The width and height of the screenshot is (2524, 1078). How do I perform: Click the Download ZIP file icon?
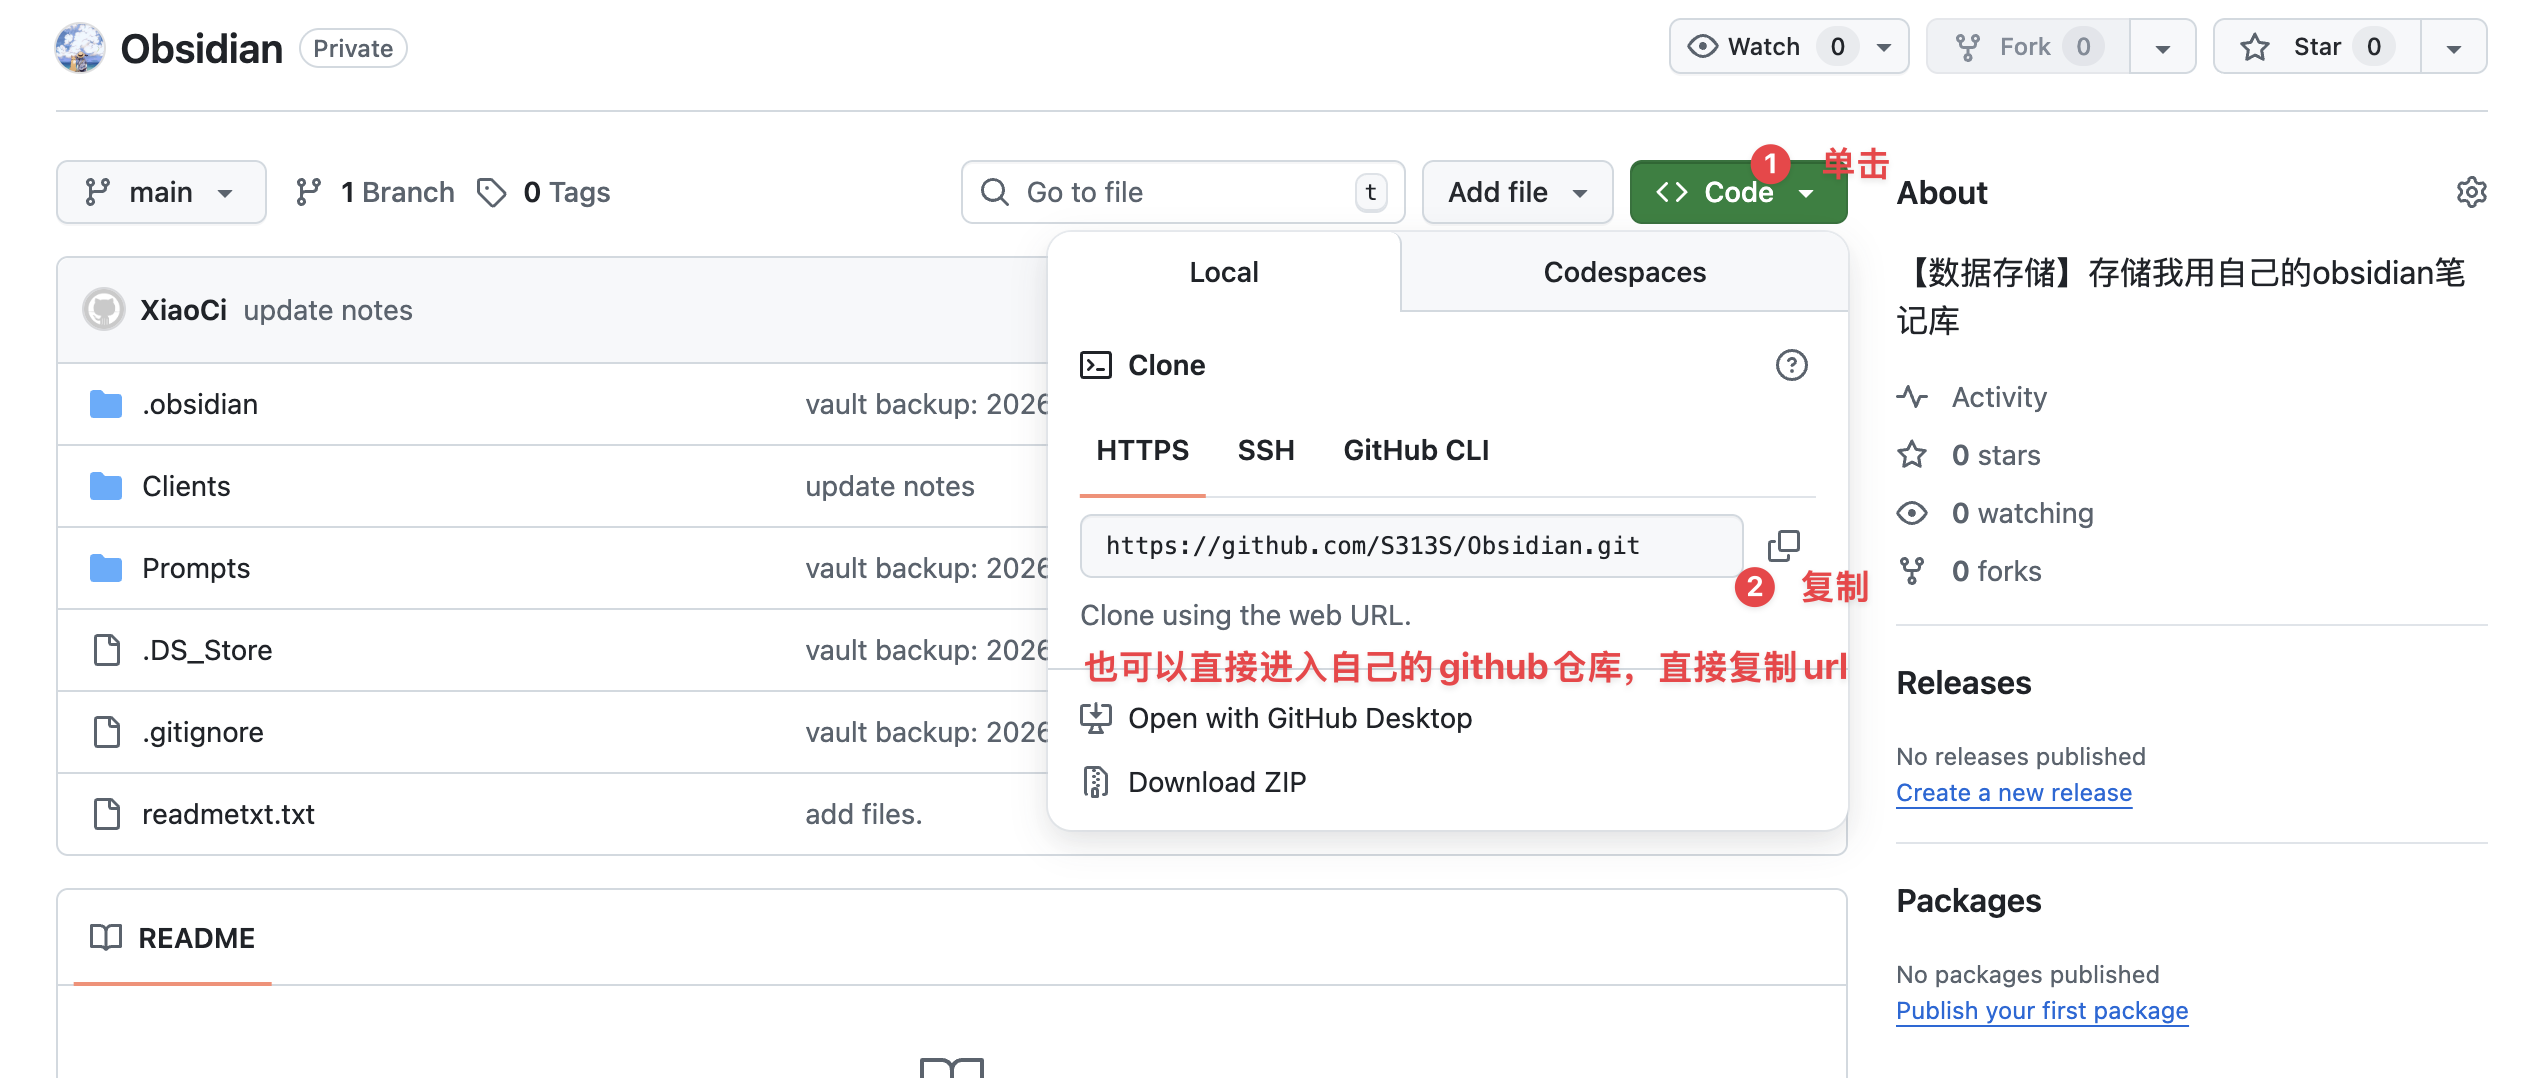(x=1096, y=782)
